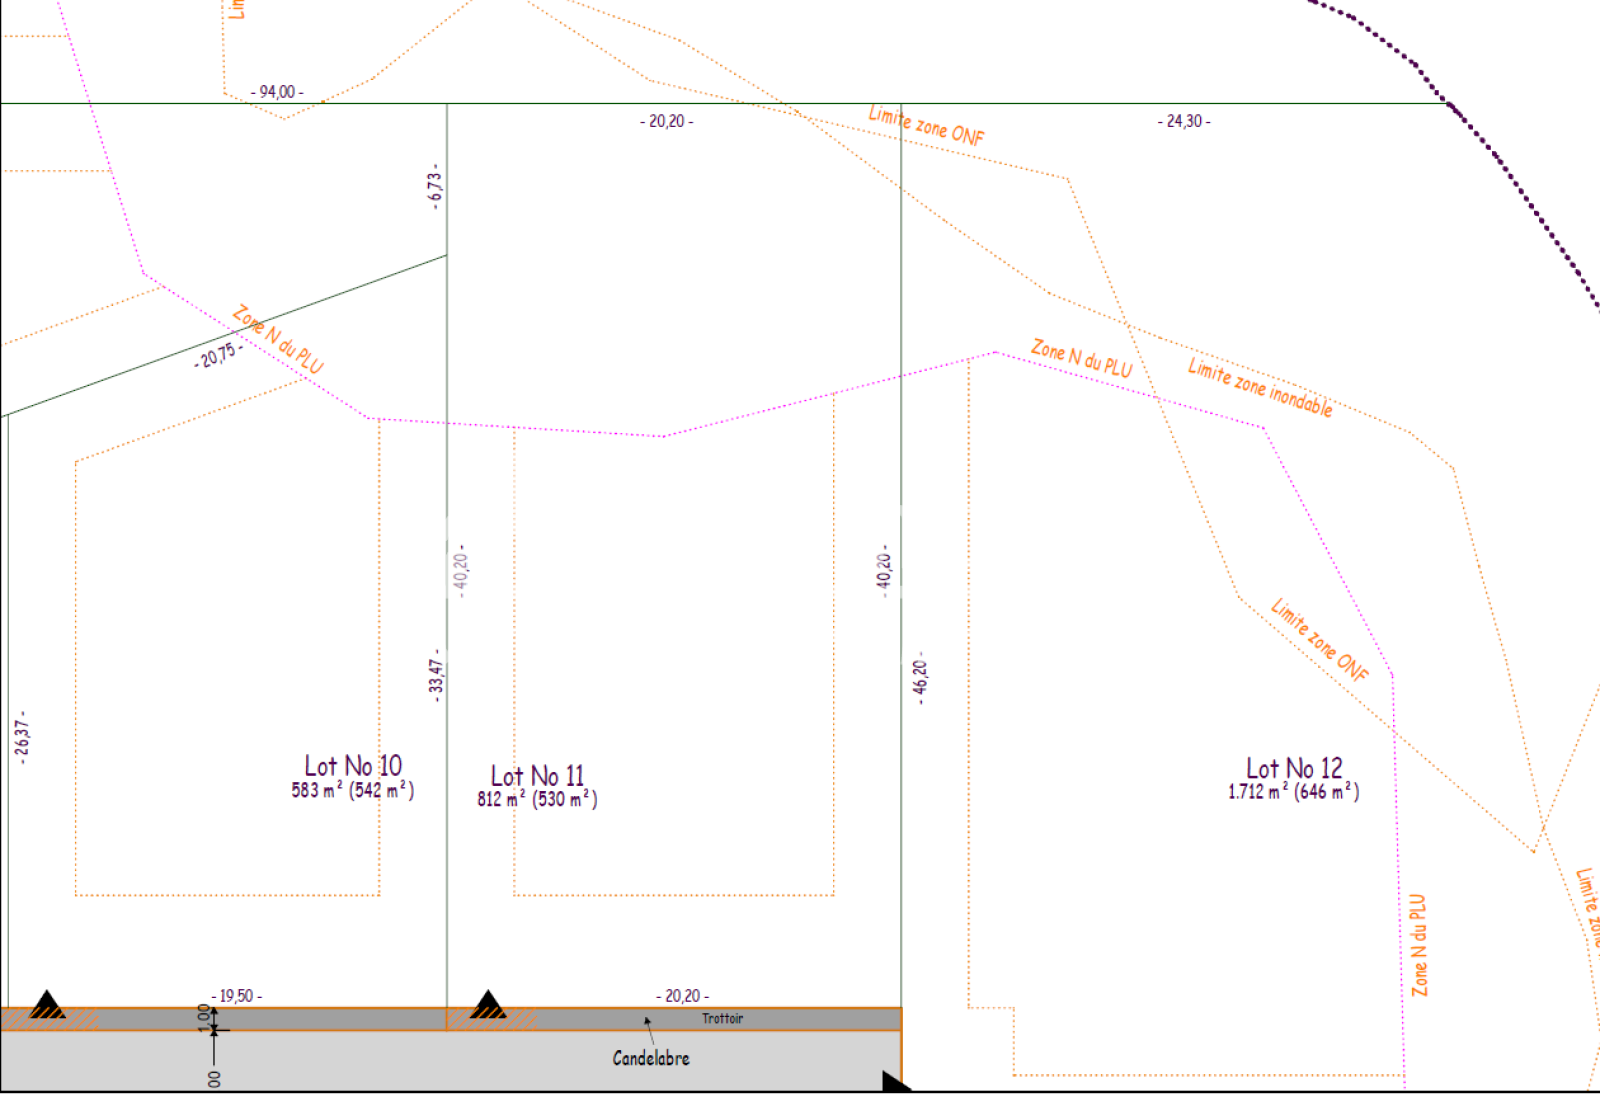Click the 19,50 frontage dimension of Lot 10
1600x1111 pixels.
click(237, 996)
